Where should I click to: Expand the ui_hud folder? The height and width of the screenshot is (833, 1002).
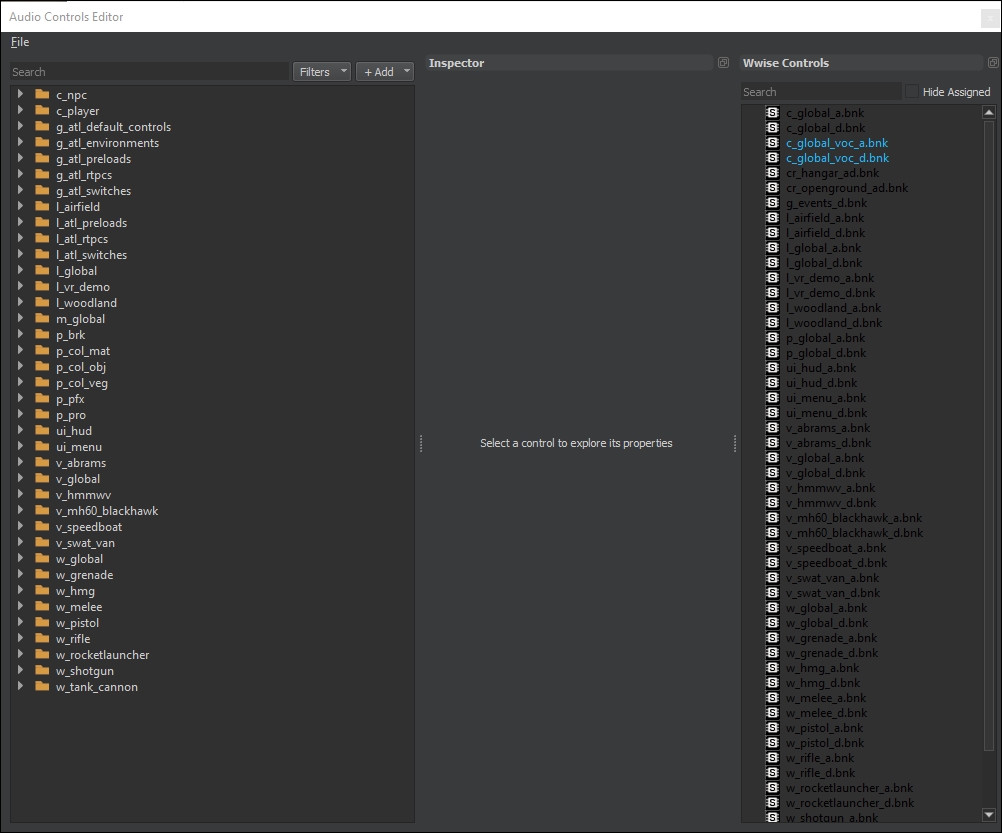point(20,431)
